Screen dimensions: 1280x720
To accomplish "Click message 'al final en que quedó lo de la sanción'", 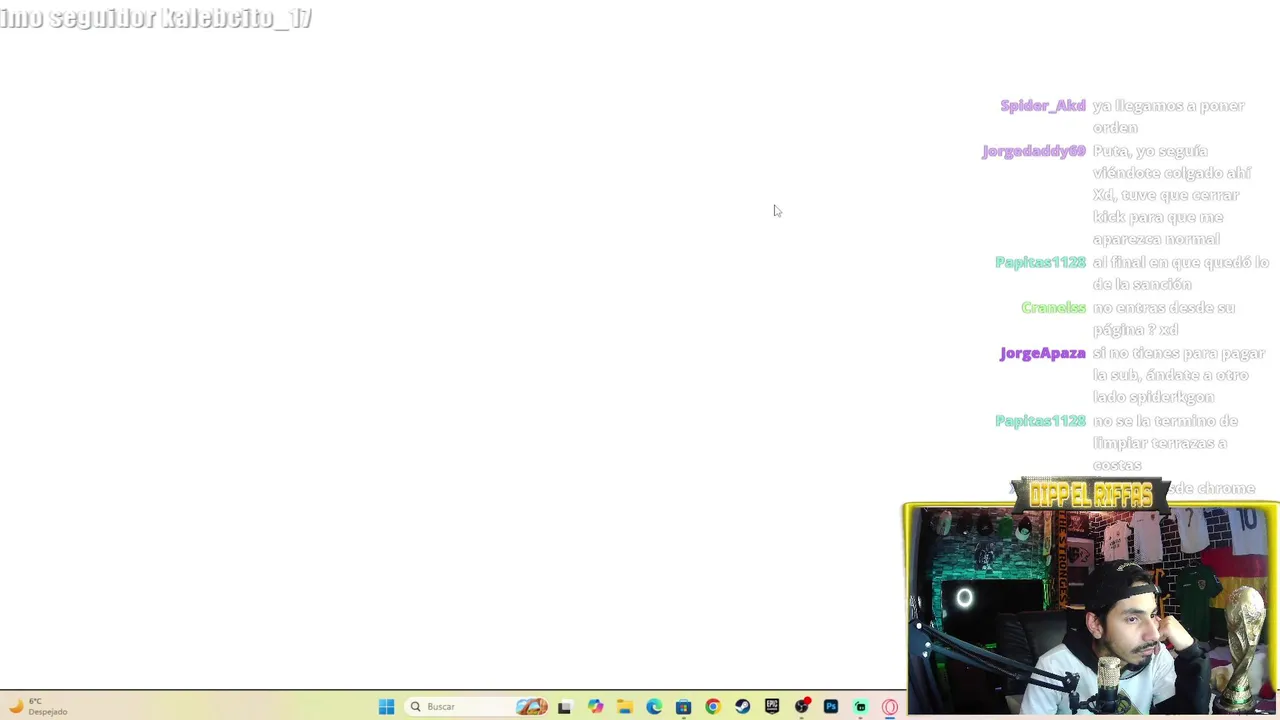I will (x=1180, y=273).
